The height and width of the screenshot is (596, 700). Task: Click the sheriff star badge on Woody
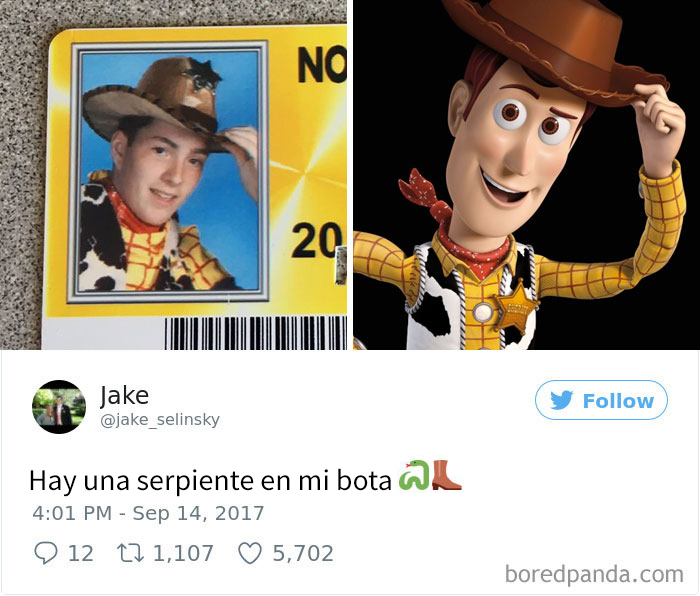click(518, 307)
